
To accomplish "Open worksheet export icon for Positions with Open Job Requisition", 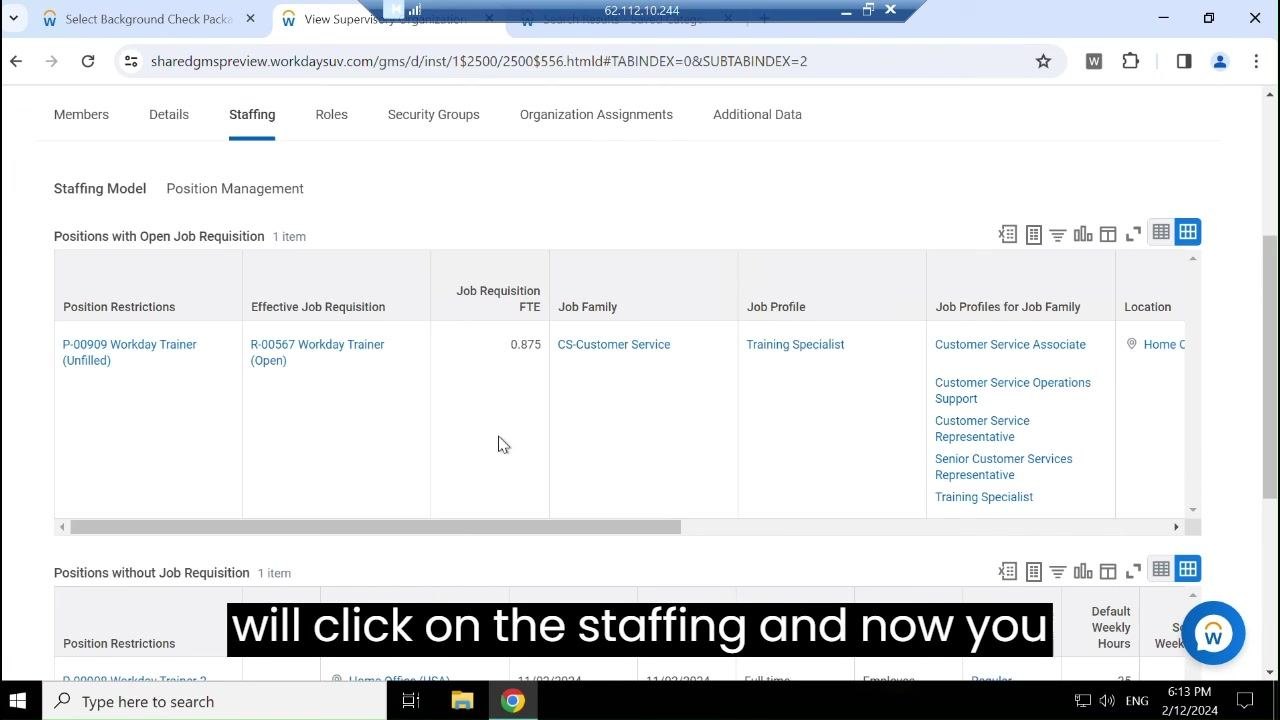I will (1033, 235).
